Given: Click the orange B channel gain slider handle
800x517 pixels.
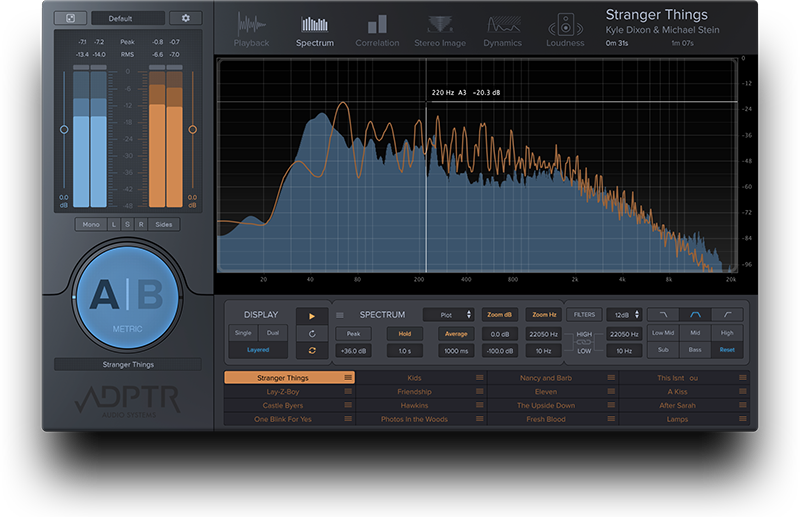Looking at the screenshot, I should [x=193, y=129].
